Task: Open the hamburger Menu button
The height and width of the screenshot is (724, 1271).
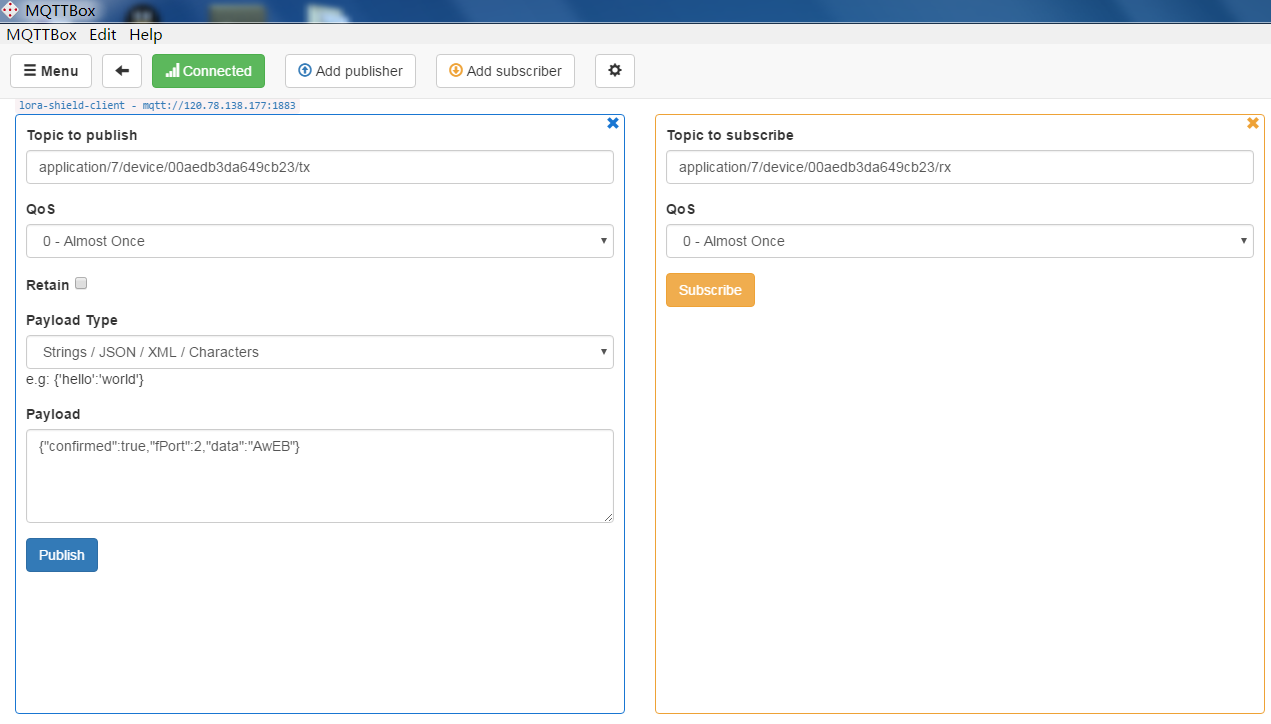Action: [x=51, y=71]
